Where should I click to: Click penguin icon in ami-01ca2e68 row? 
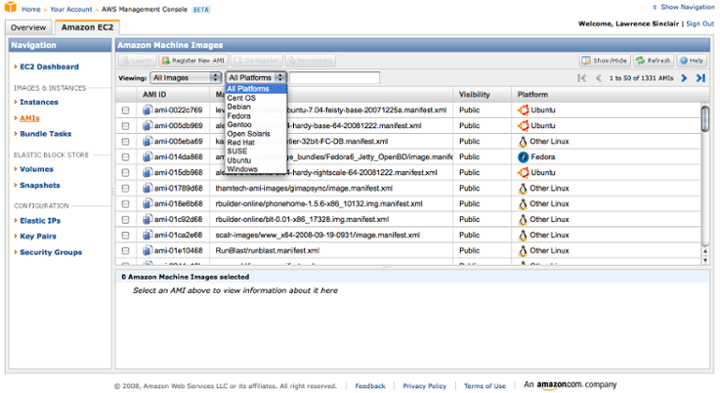tap(523, 235)
